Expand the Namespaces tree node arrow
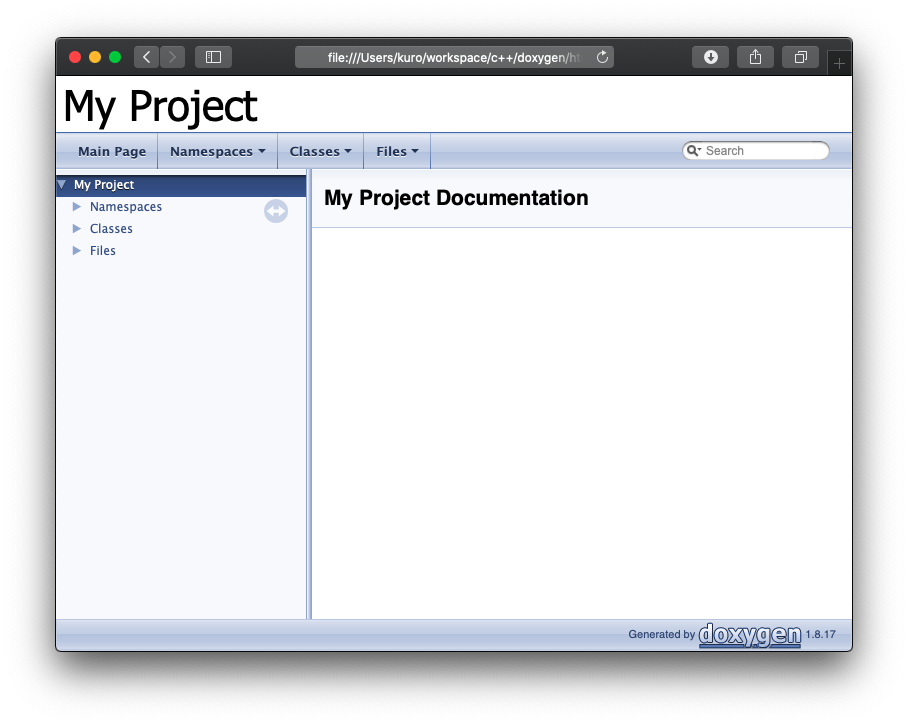This screenshot has height=725, width=908. click(76, 206)
